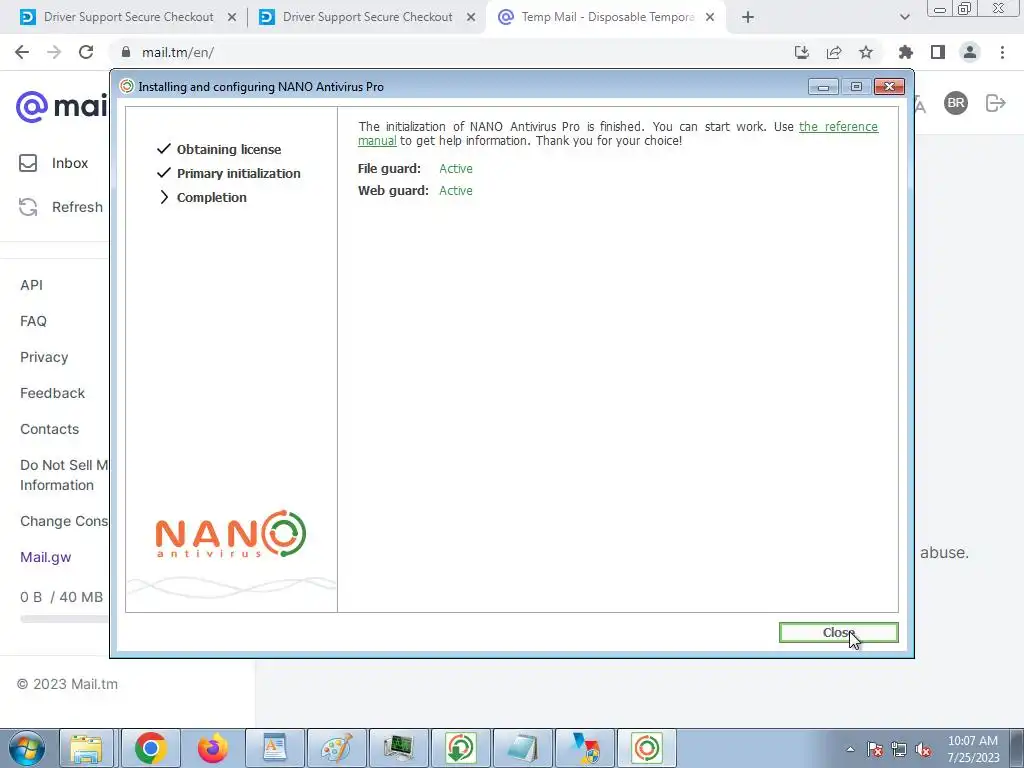The height and width of the screenshot is (768, 1024).
Task: Click the NANO icon in the dialog title bar
Action: [x=127, y=86]
